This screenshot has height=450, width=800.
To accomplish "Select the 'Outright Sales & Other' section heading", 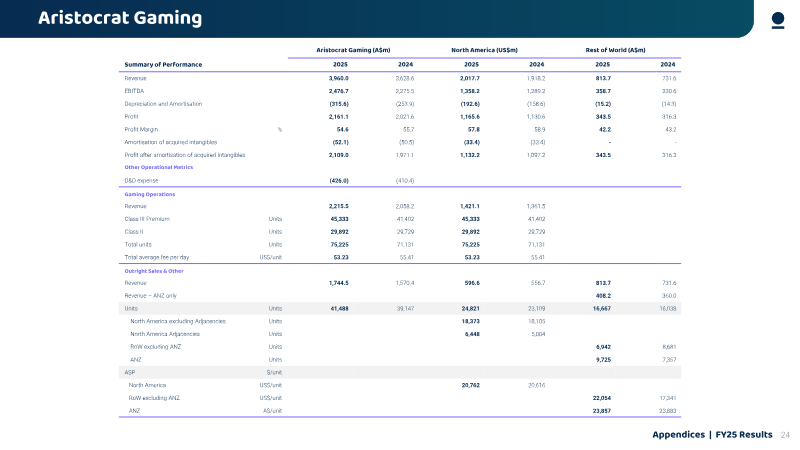I will click(x=154, y=271).
